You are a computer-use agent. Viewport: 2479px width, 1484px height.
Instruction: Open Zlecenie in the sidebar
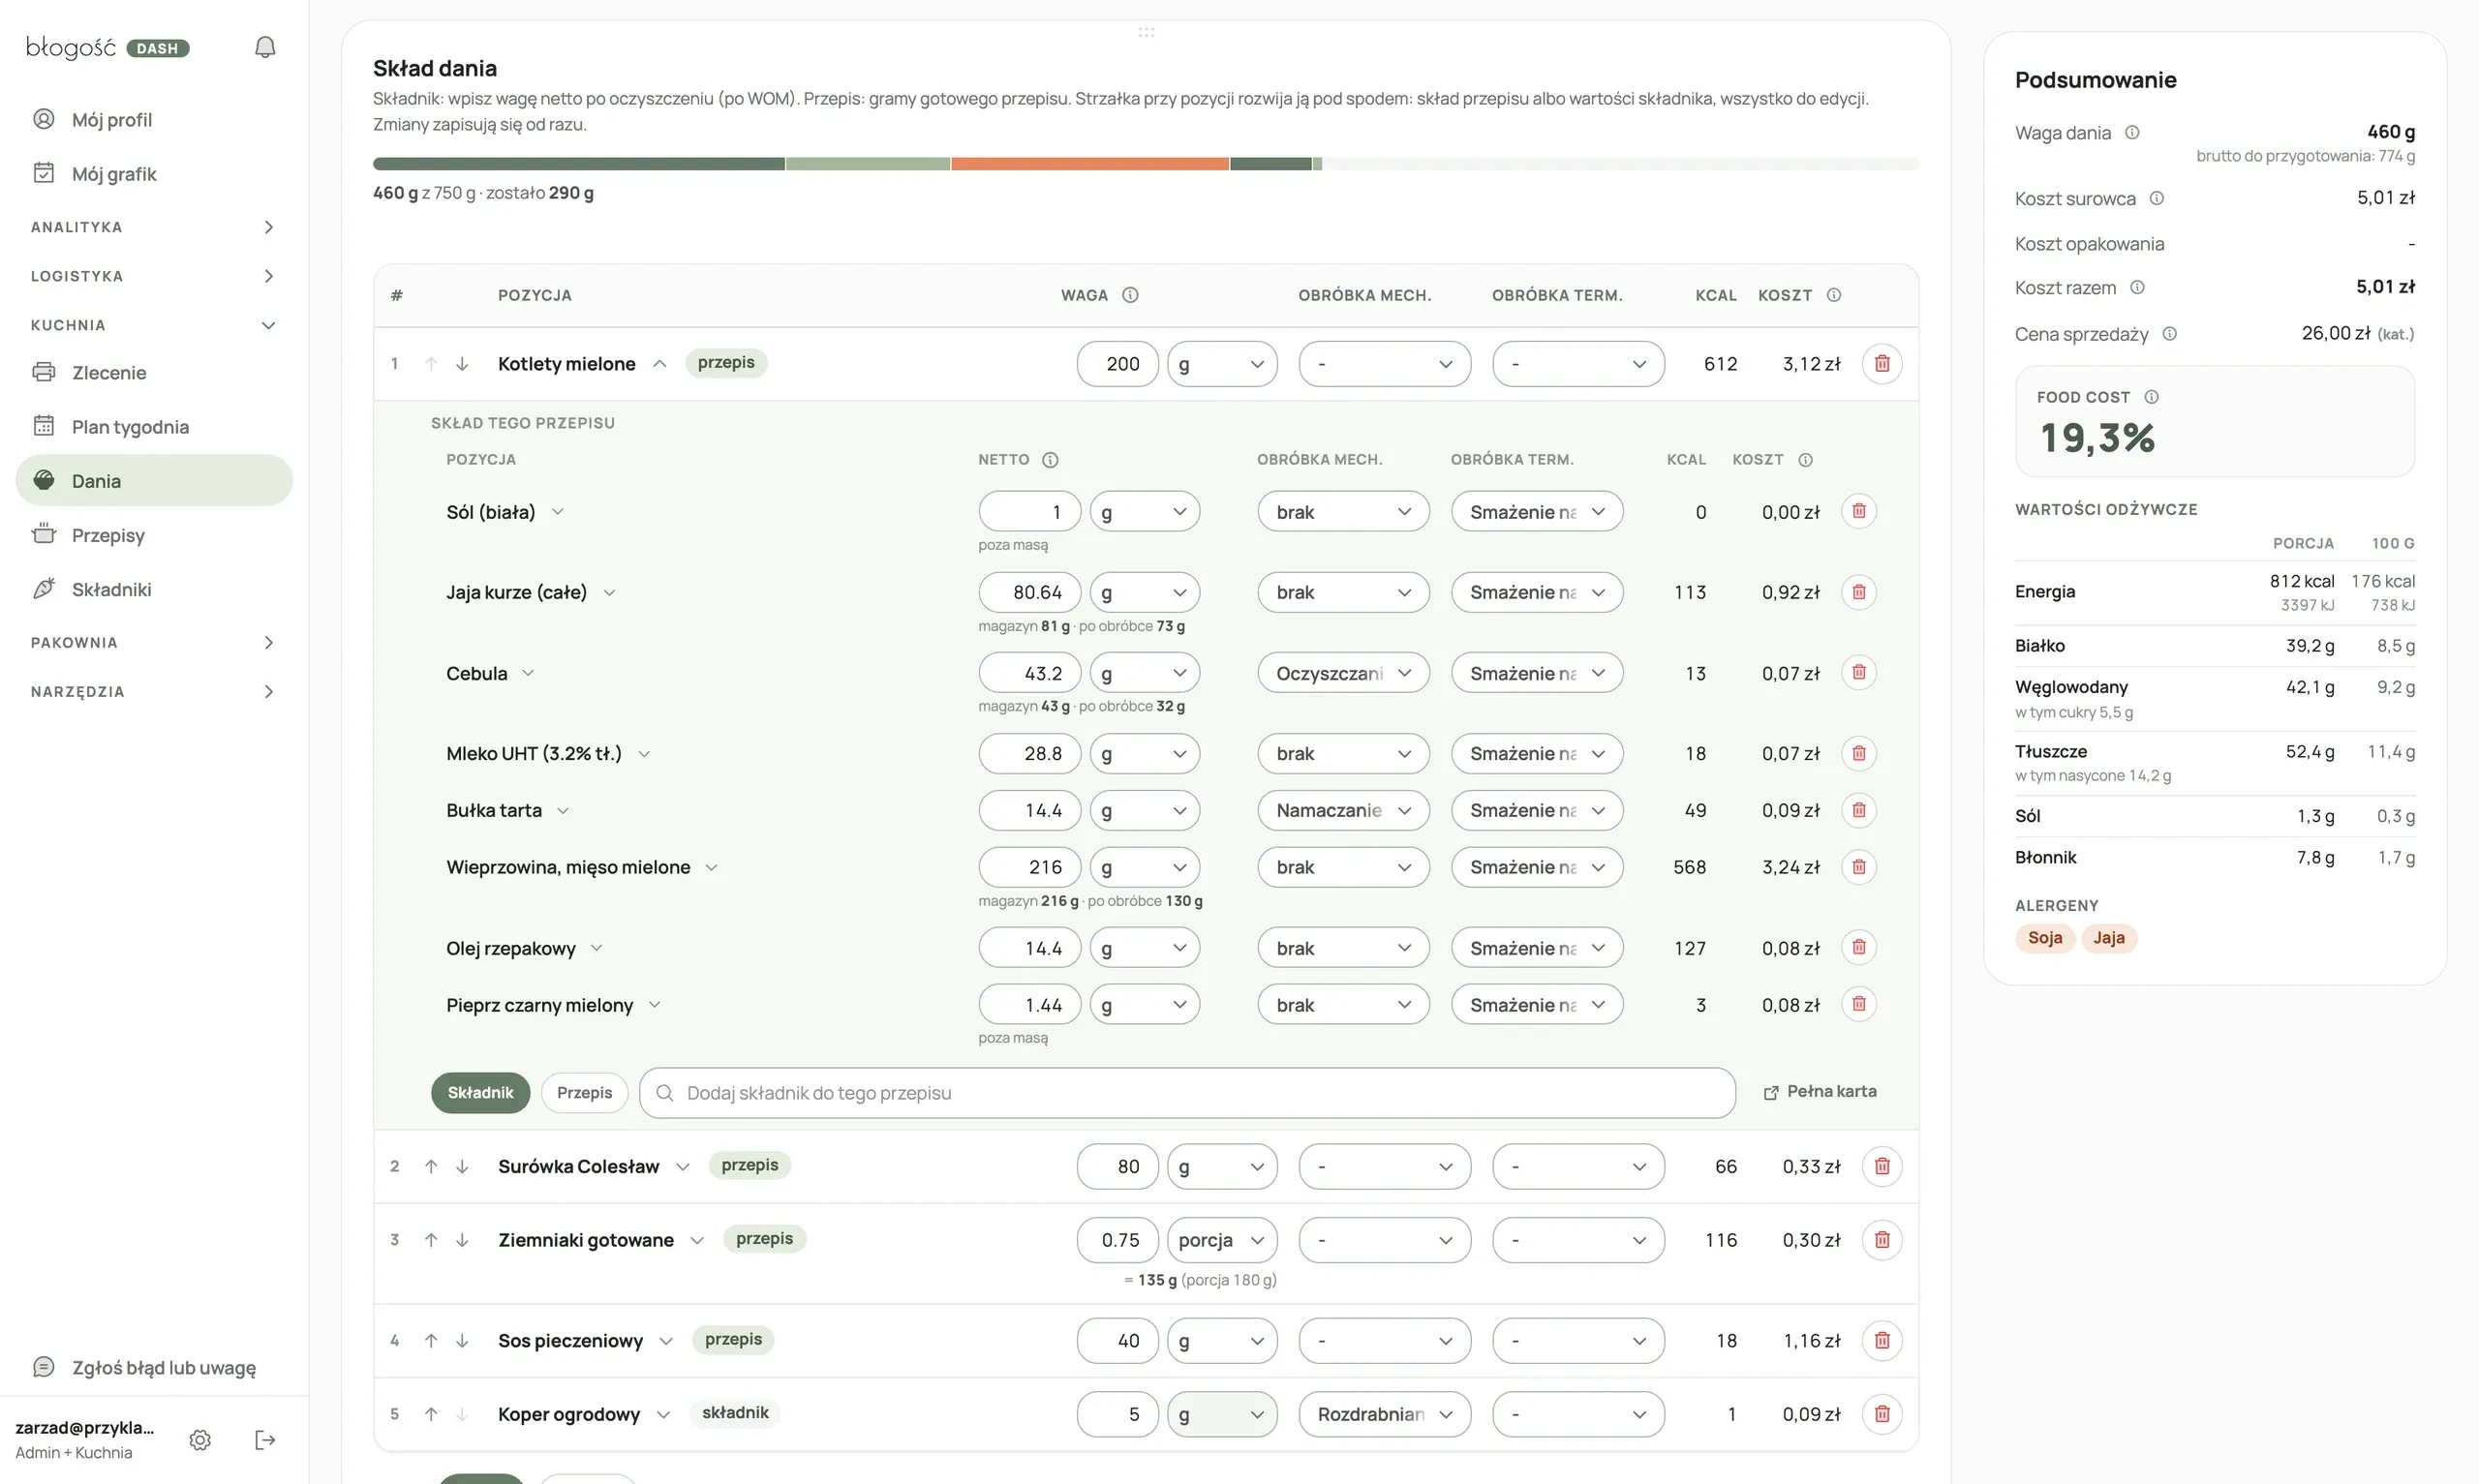pos(154,373)
